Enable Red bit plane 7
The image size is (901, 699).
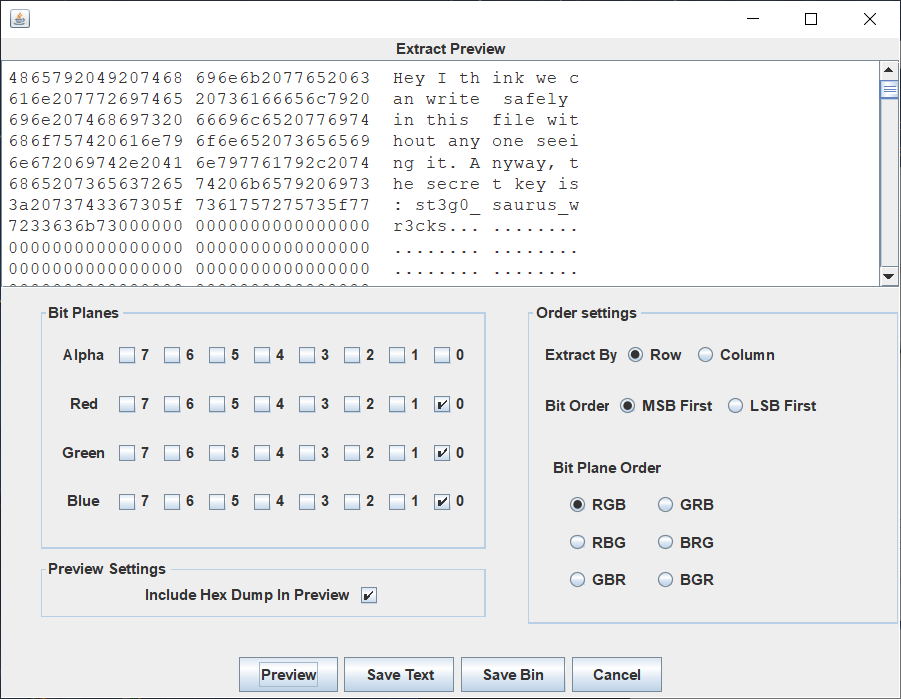(x=127, y=404)
